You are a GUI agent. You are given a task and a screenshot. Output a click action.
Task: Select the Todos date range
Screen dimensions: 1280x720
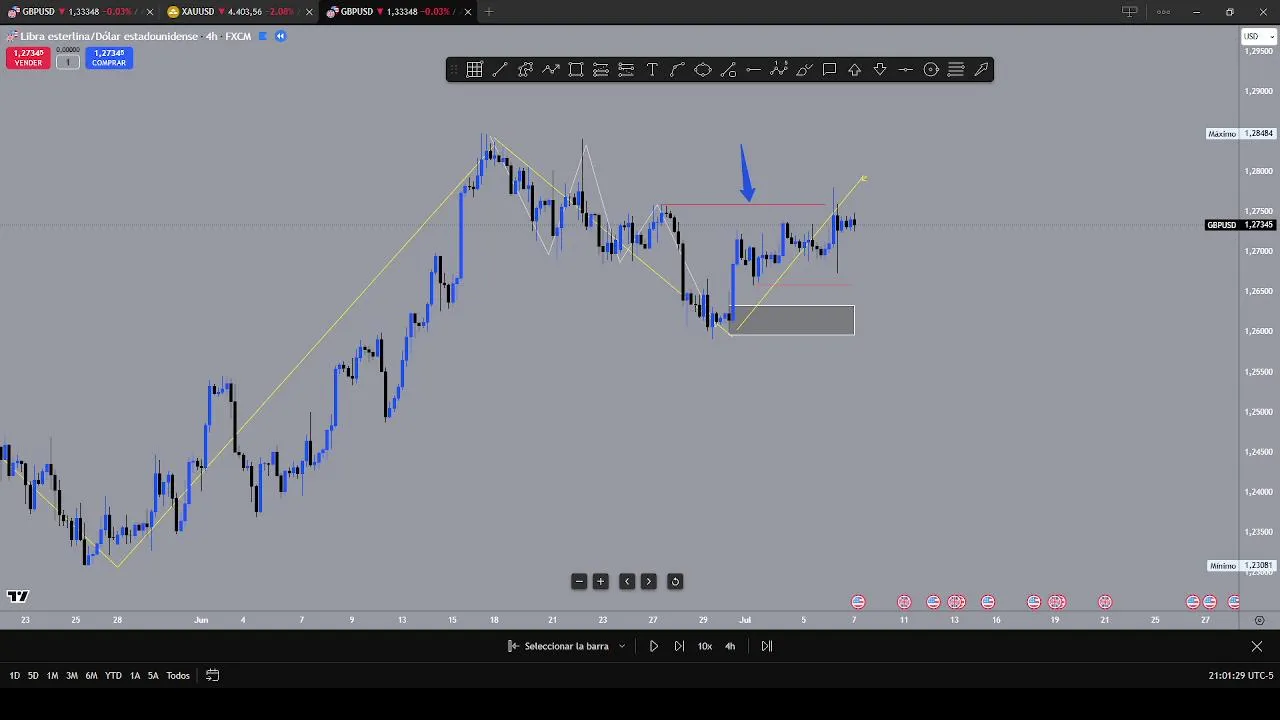point(178,676)
